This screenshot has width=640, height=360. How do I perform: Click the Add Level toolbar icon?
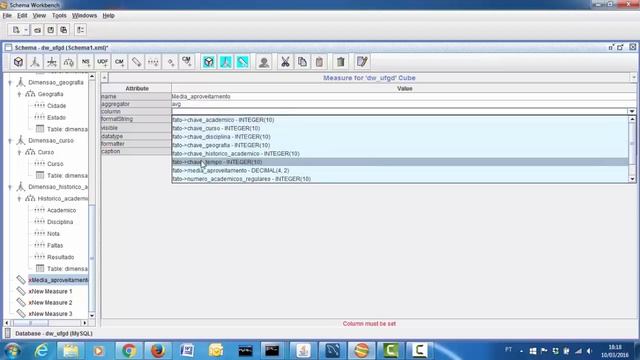153,62
